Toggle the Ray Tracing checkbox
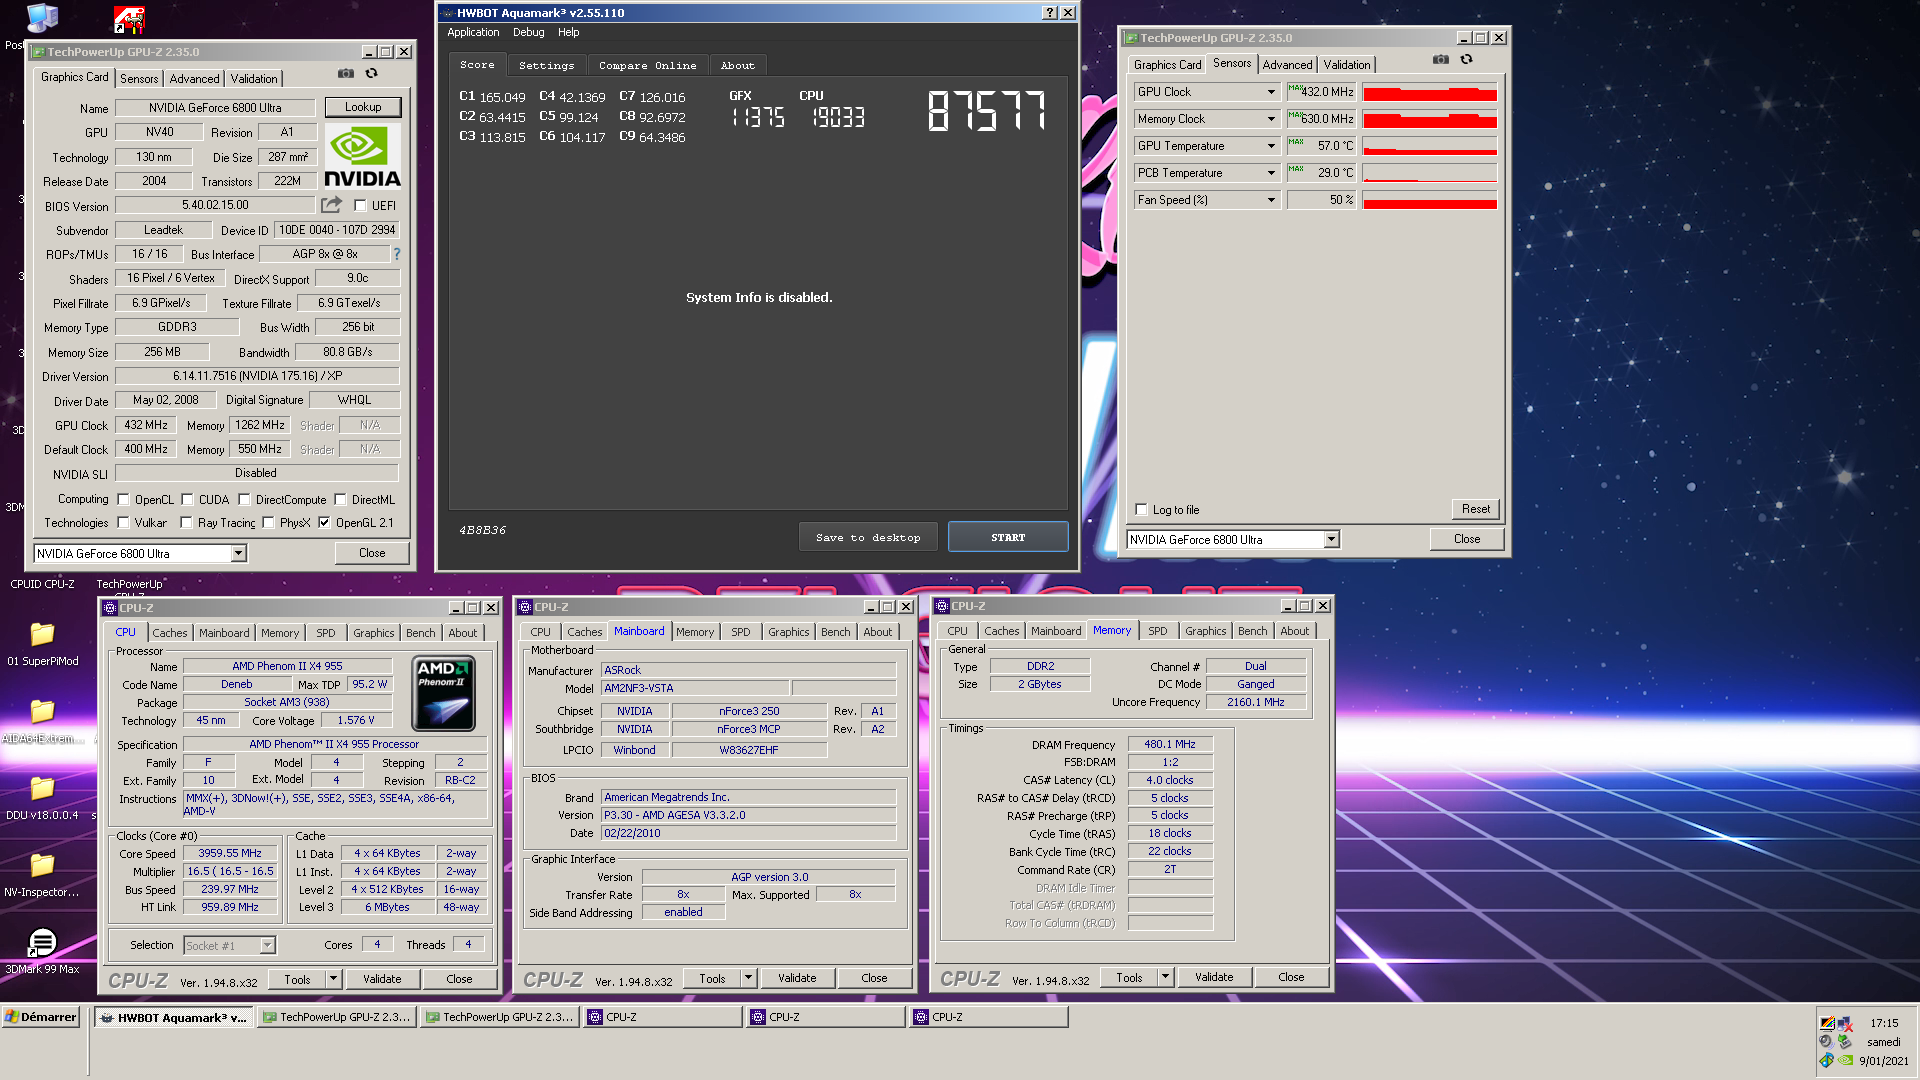1920x1080 pixels. point(186,522)
